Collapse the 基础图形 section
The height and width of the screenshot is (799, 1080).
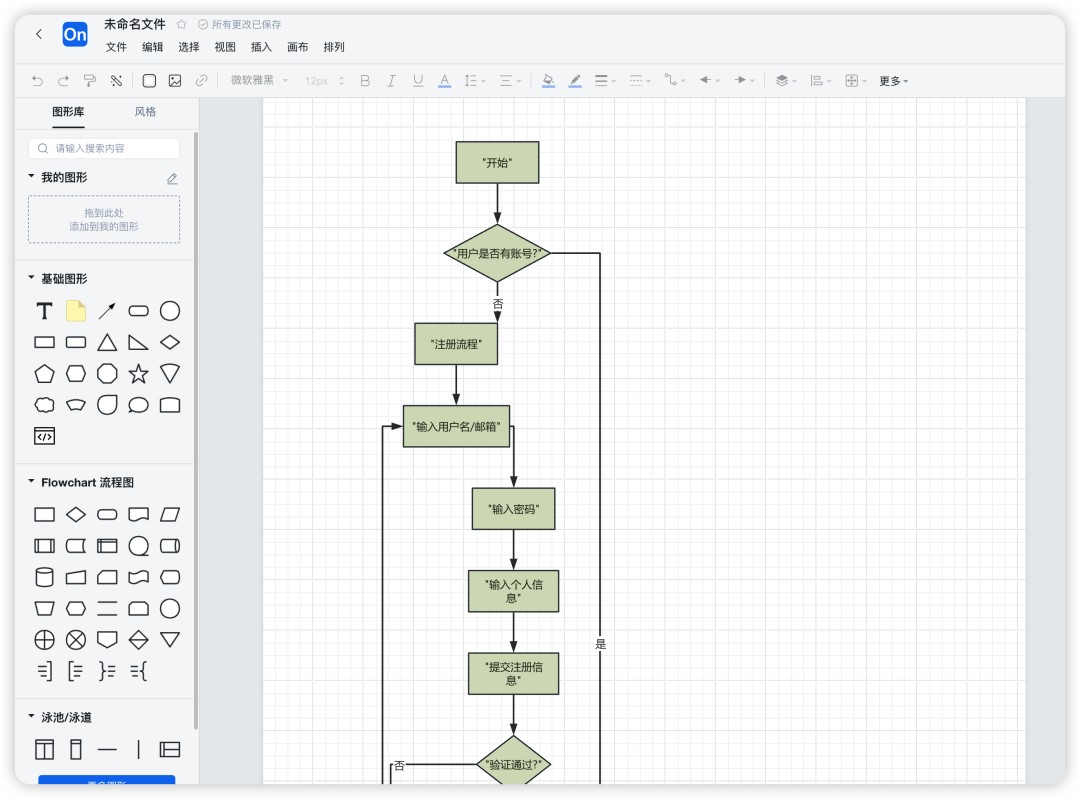pyautogui.click(x=31, y=278)
